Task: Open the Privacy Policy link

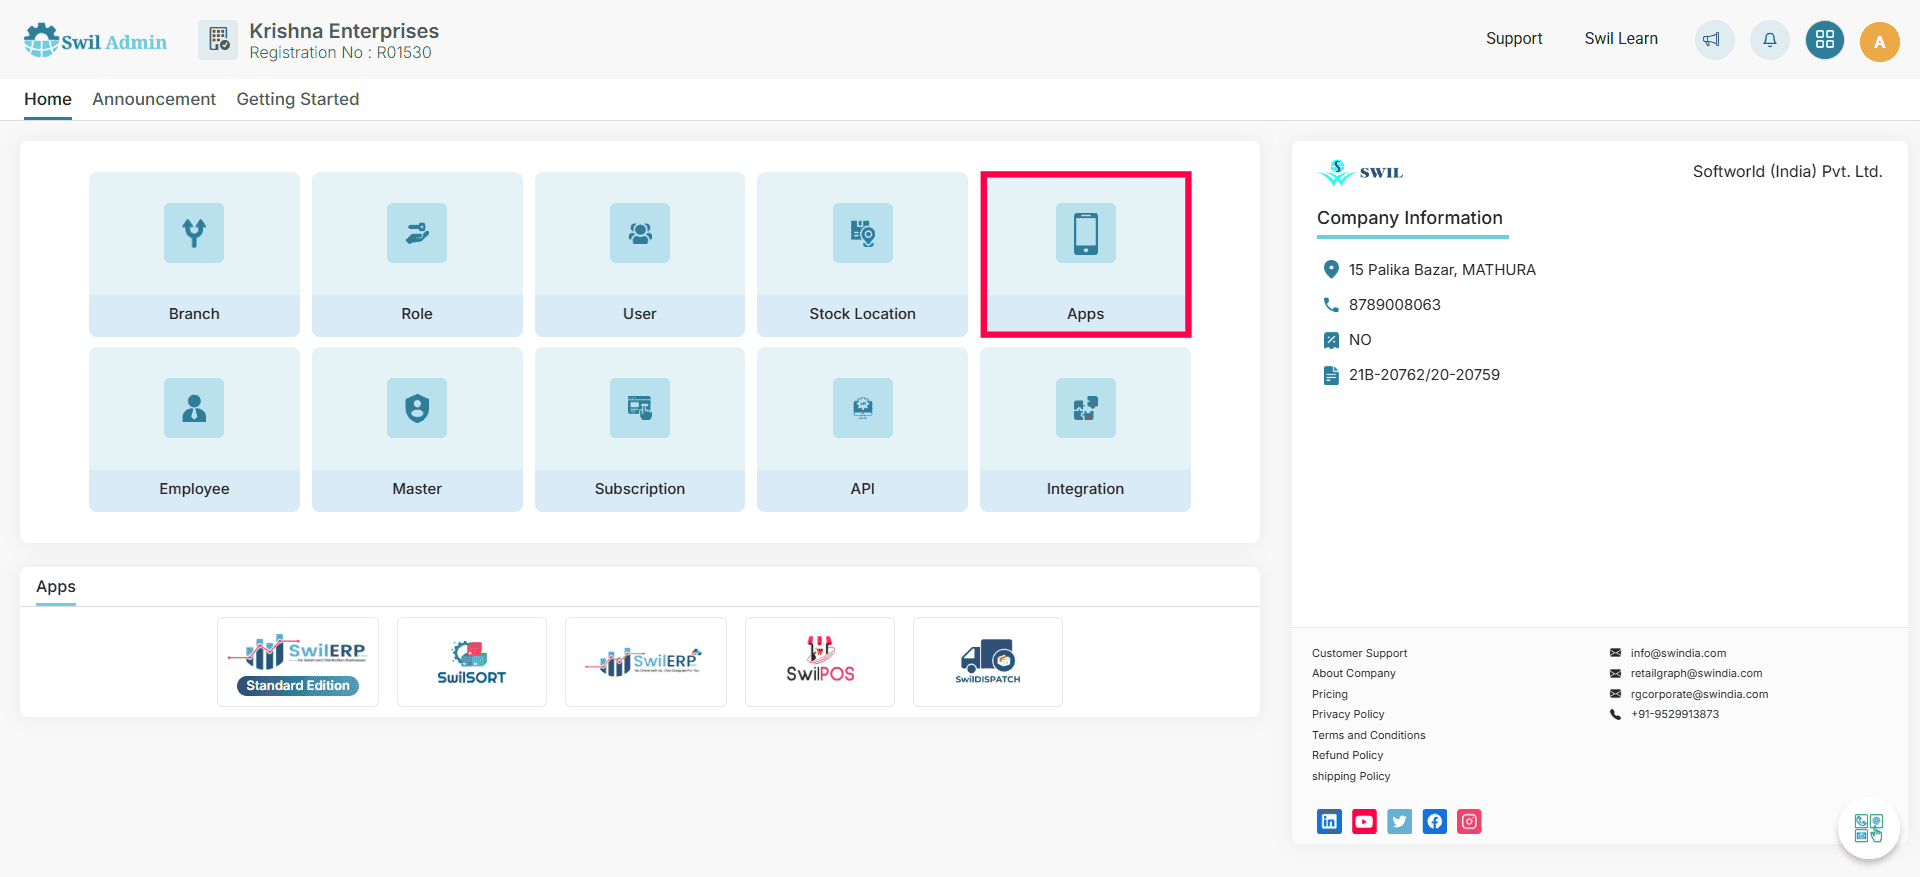Action: coord(1348,714)
